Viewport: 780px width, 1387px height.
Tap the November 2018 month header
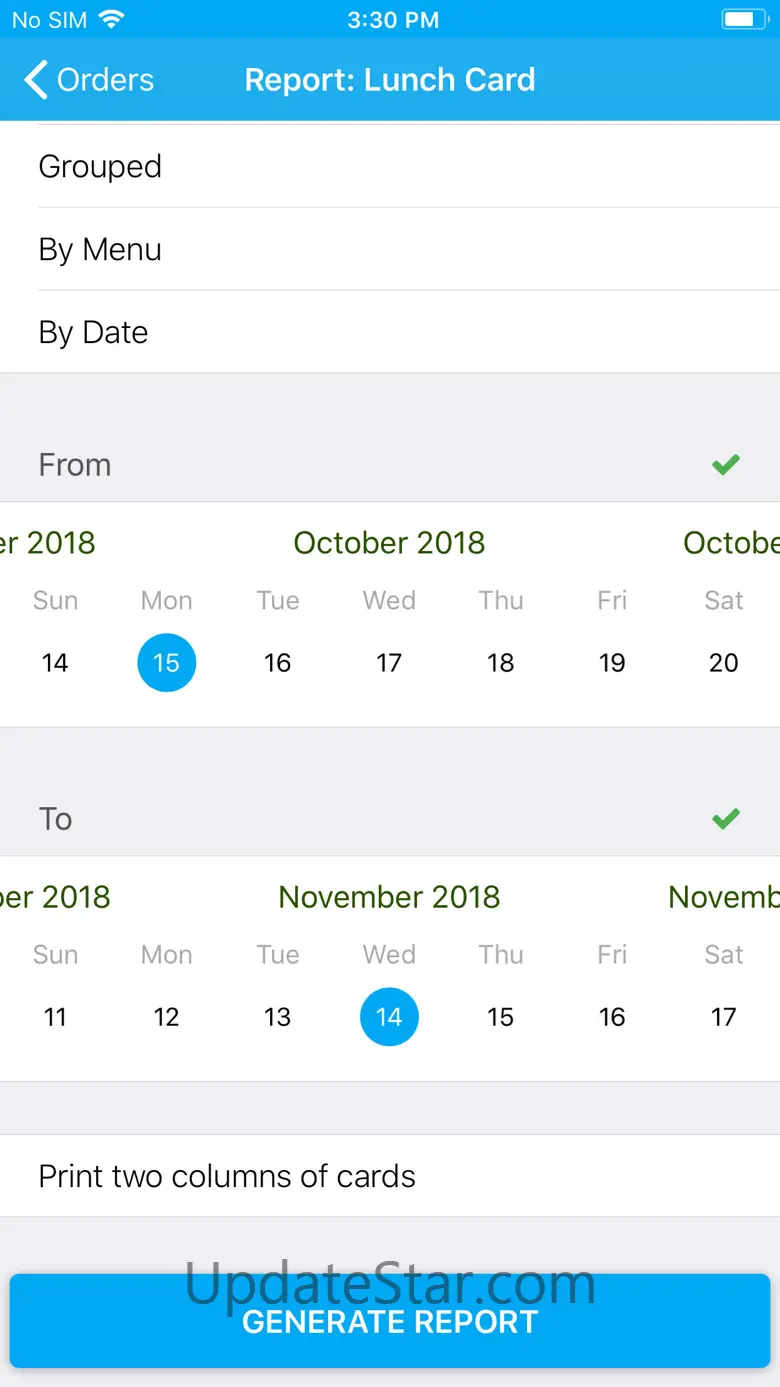coord(389,897)
